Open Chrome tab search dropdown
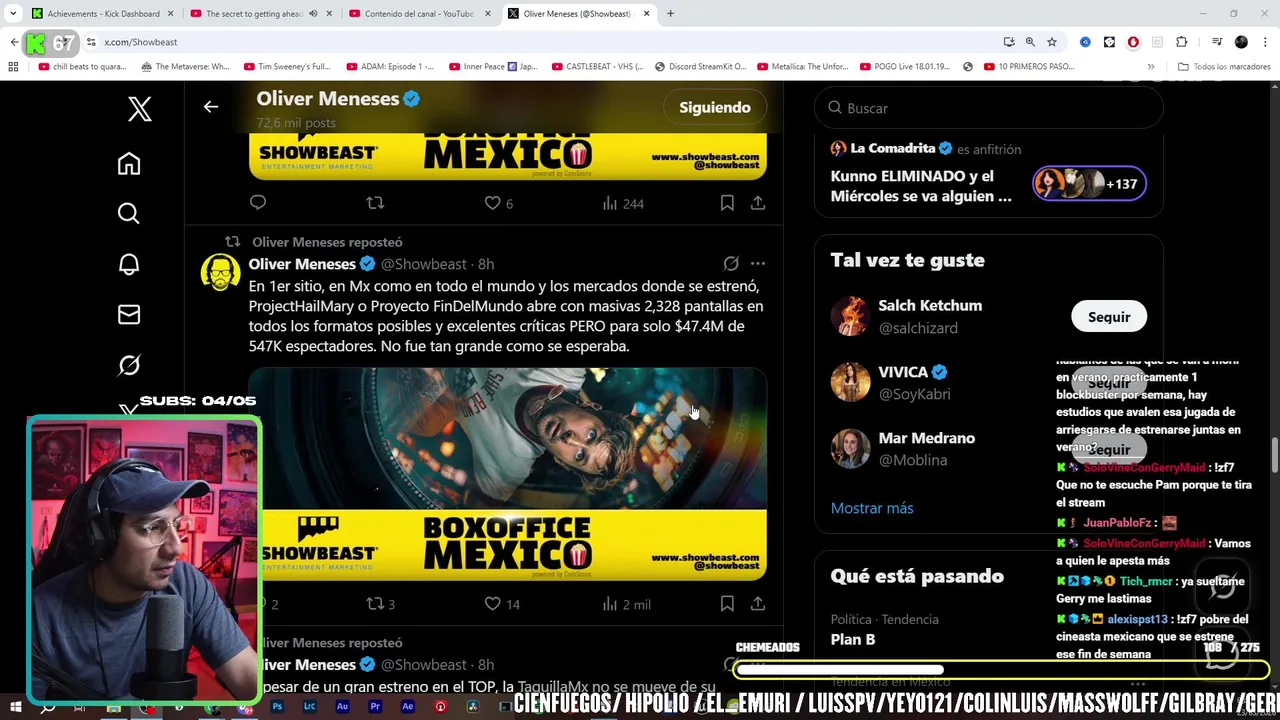1280x720 pixels. pyautogui.click(x=13, y=14)
